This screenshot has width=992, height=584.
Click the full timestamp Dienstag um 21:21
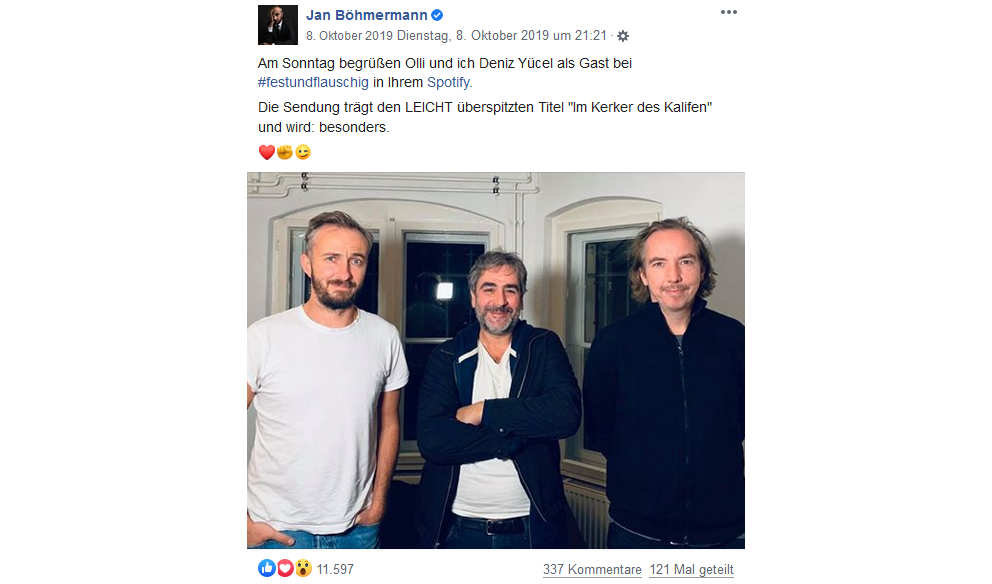point(502,35)
